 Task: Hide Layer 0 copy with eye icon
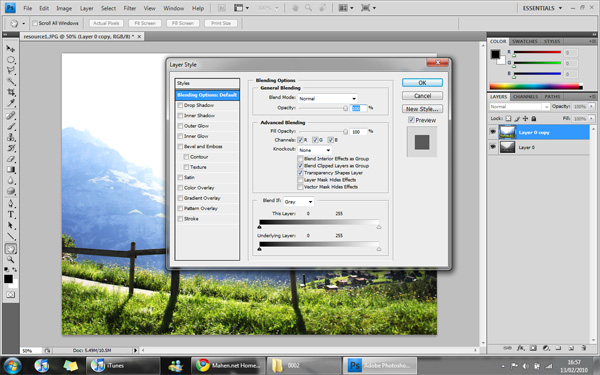pos(493,132)
